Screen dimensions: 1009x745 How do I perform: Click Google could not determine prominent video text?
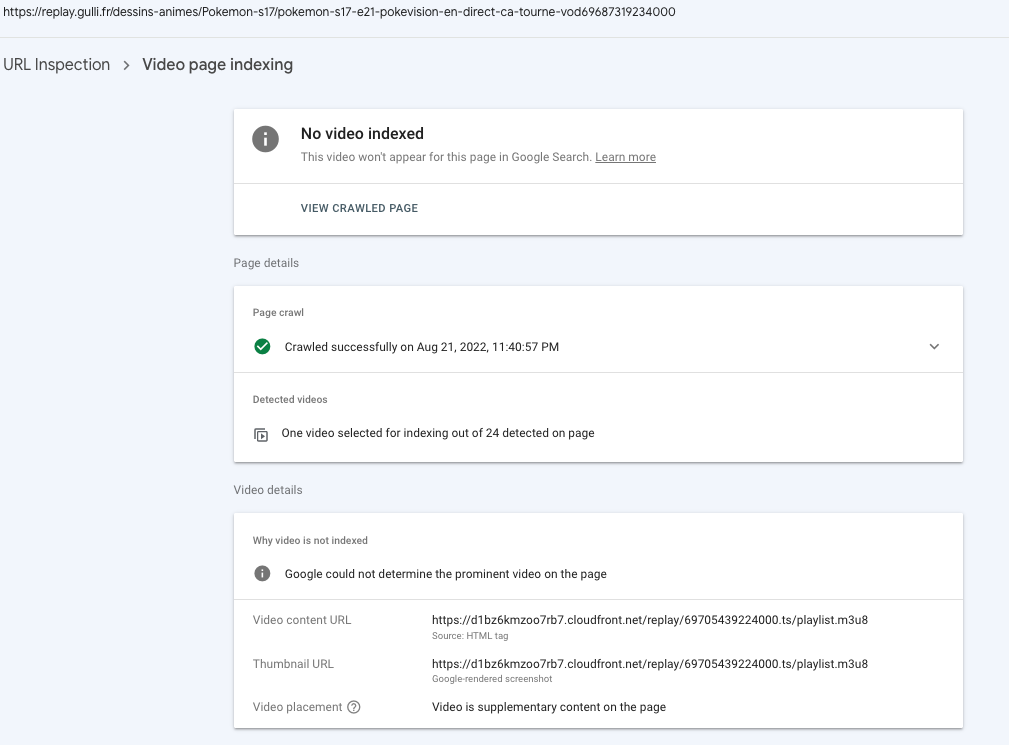(x=445, y=574)
